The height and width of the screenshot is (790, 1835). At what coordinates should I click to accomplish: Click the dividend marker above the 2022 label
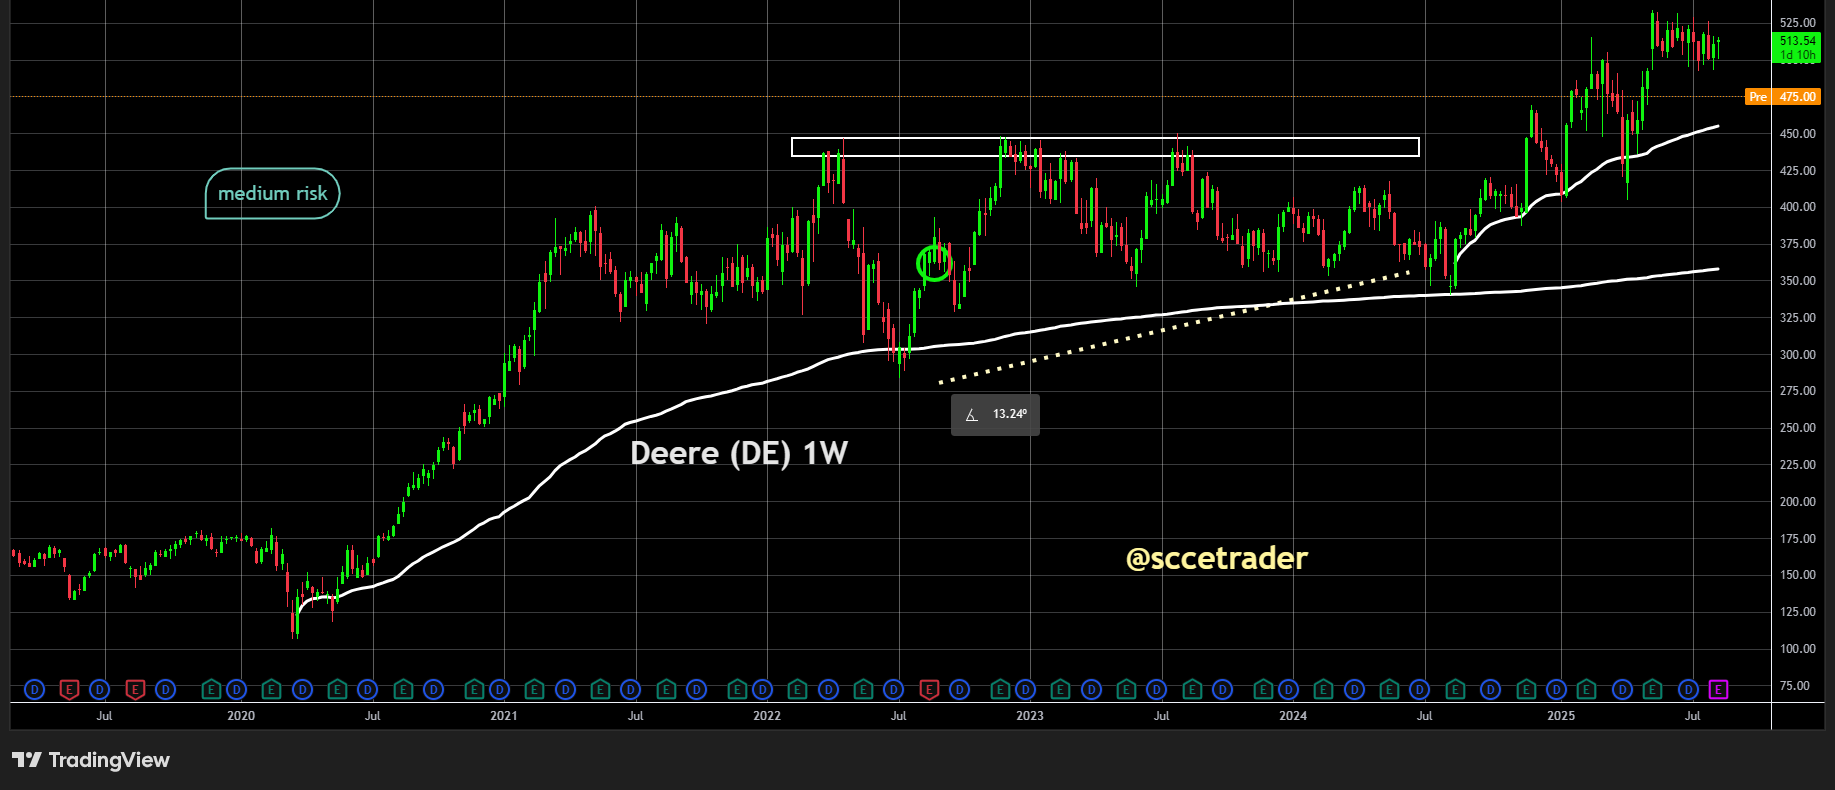pos(762,689)
